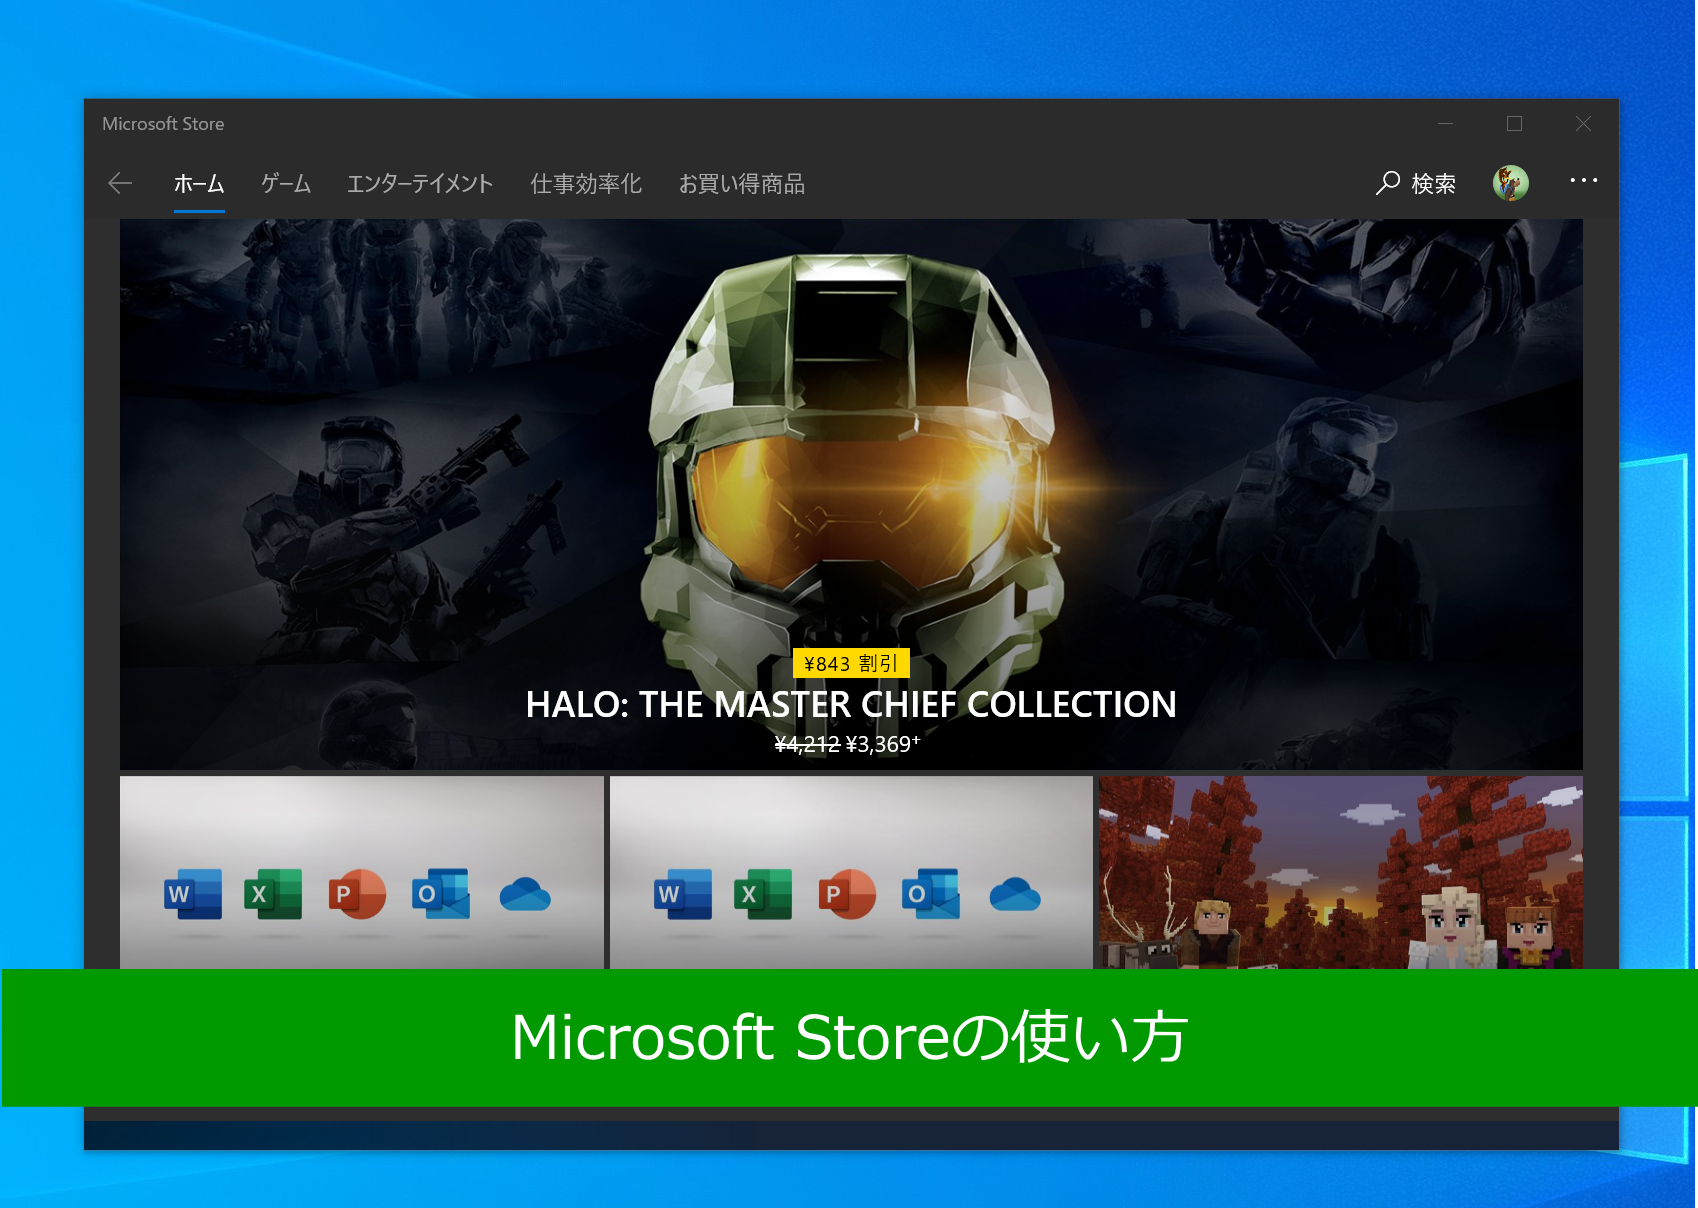
Task: Switch to the ゲーム tab
Action: coord(286,184)
